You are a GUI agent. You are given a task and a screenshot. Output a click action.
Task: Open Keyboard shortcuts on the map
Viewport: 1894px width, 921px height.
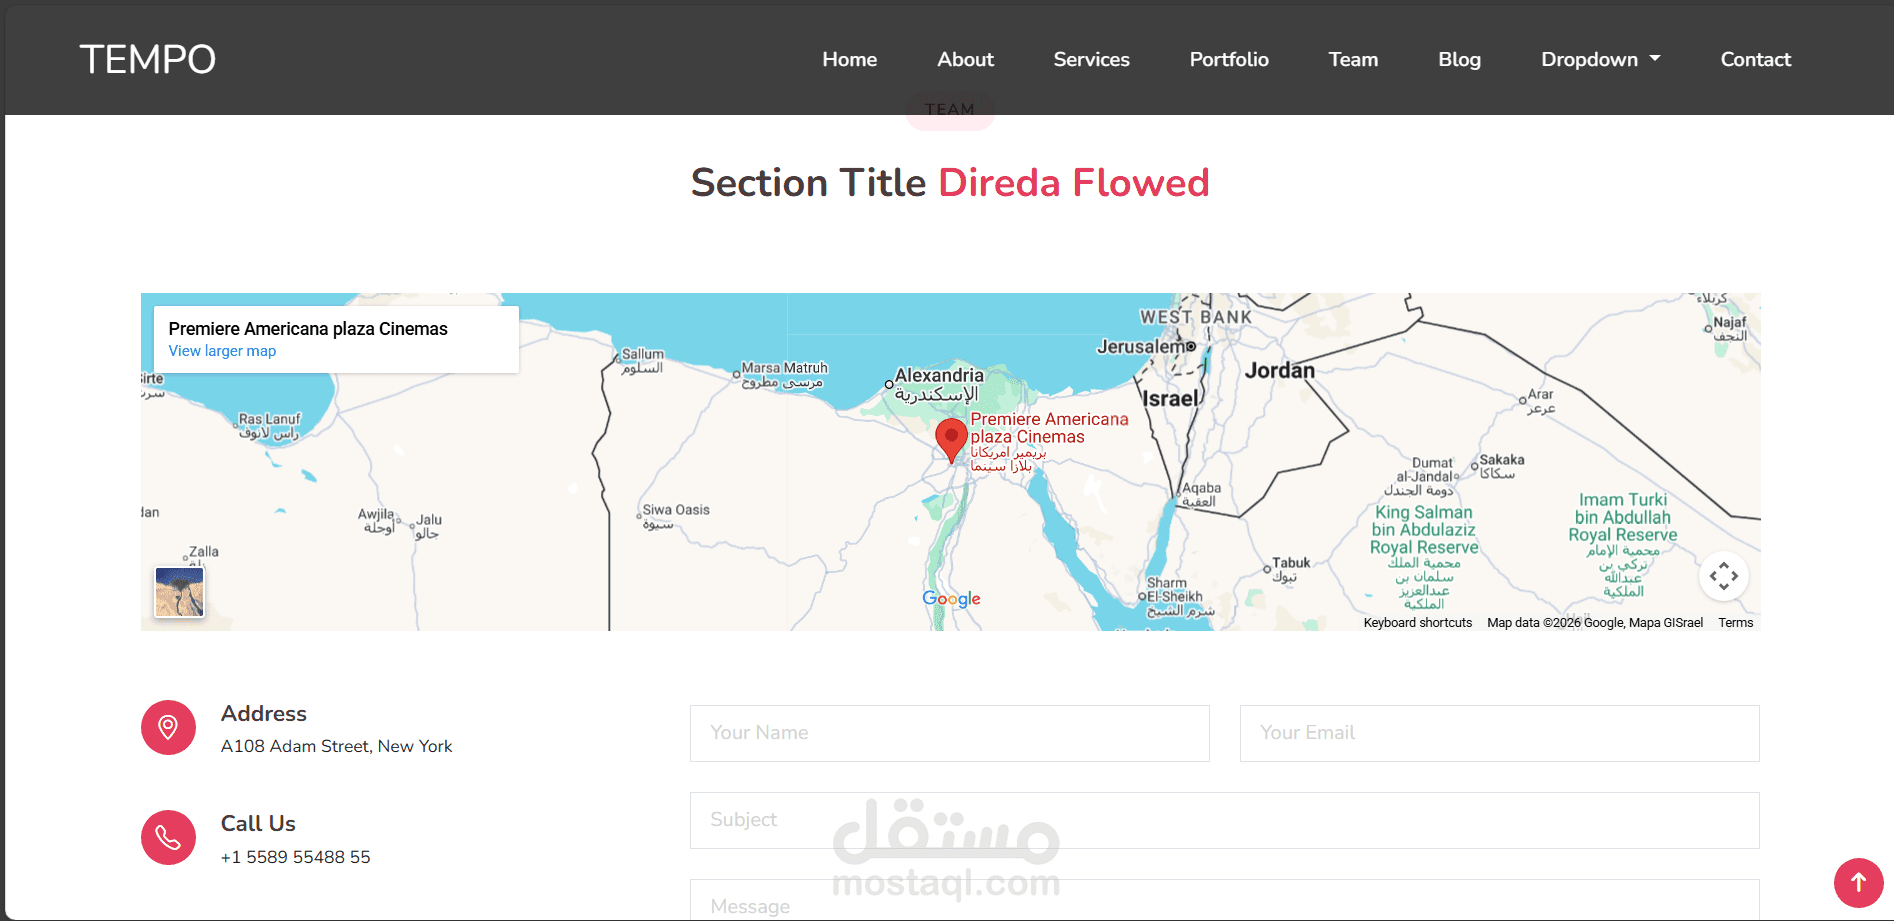tap(1417, 623)
